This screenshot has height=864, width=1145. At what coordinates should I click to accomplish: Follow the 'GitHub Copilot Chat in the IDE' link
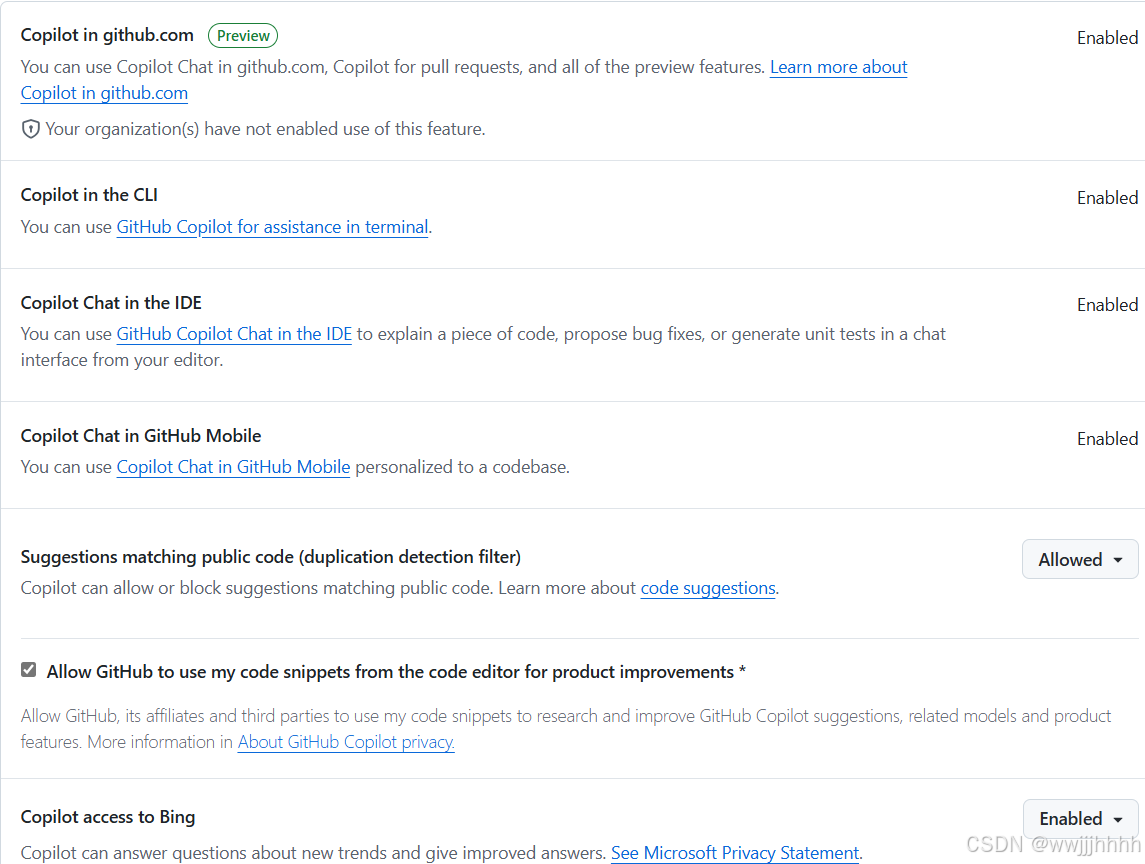[x=234, y=334]
